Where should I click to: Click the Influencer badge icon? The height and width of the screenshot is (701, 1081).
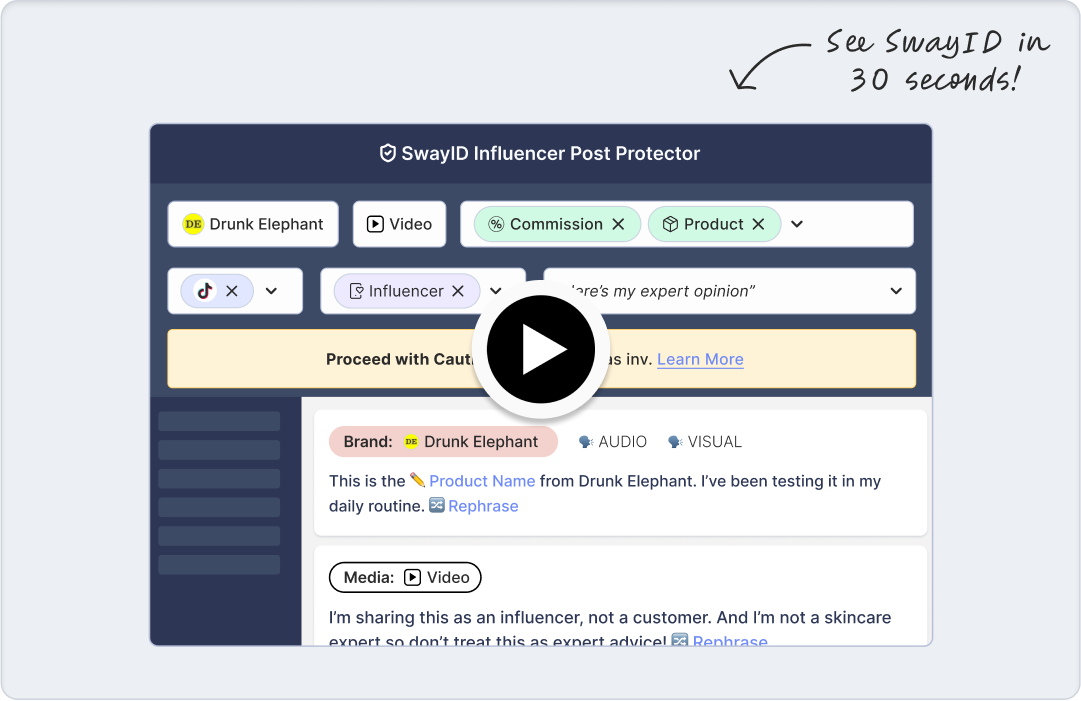356,291
